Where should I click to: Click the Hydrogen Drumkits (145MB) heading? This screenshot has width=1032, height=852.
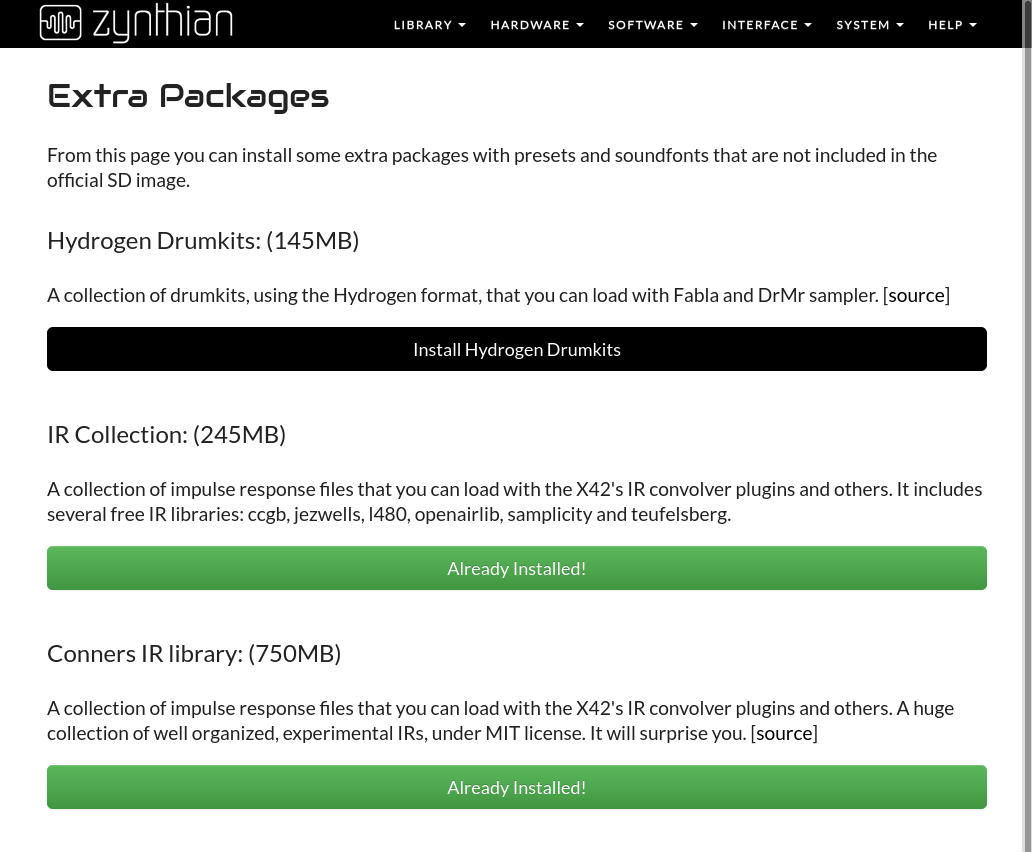coord(203,241)
